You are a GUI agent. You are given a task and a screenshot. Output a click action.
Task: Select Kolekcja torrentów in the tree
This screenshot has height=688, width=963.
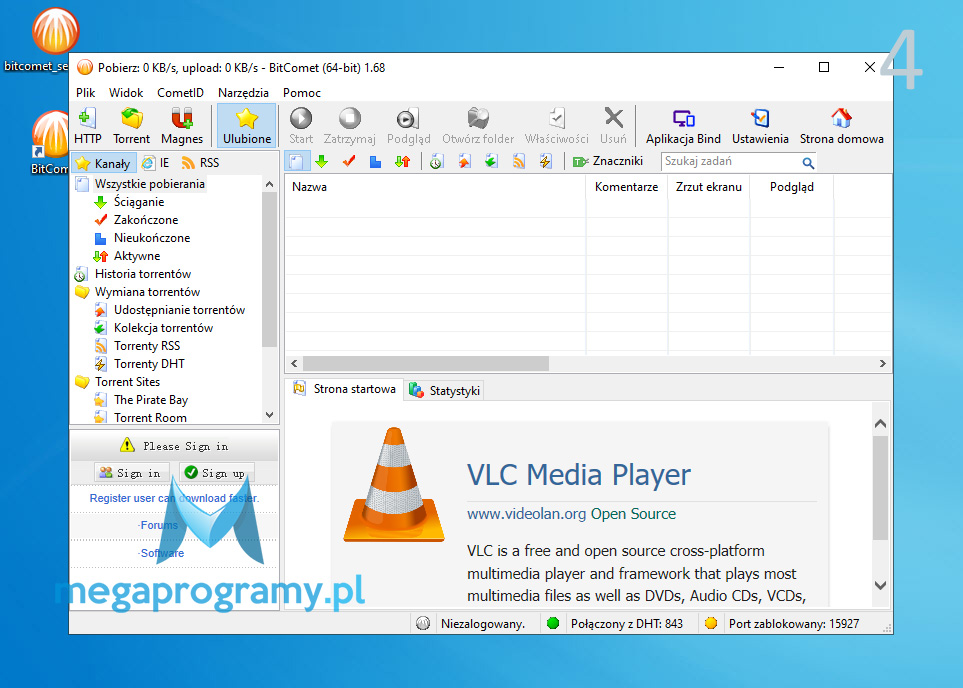(x=163, y=327)
